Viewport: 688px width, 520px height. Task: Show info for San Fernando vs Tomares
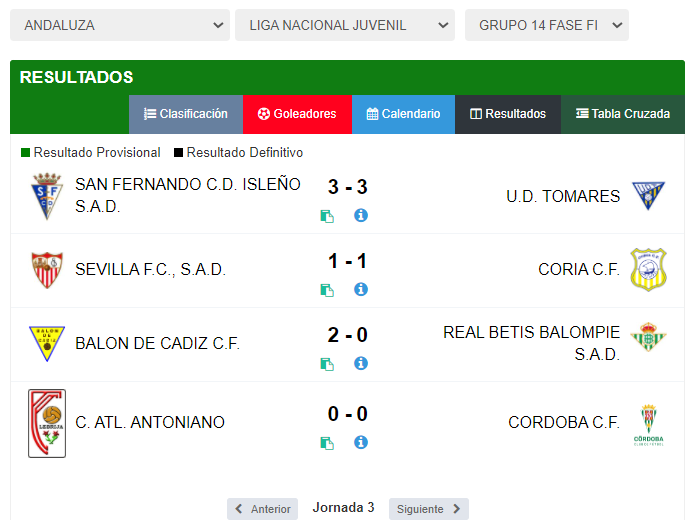pyautogui.click(x=361, y=215)
